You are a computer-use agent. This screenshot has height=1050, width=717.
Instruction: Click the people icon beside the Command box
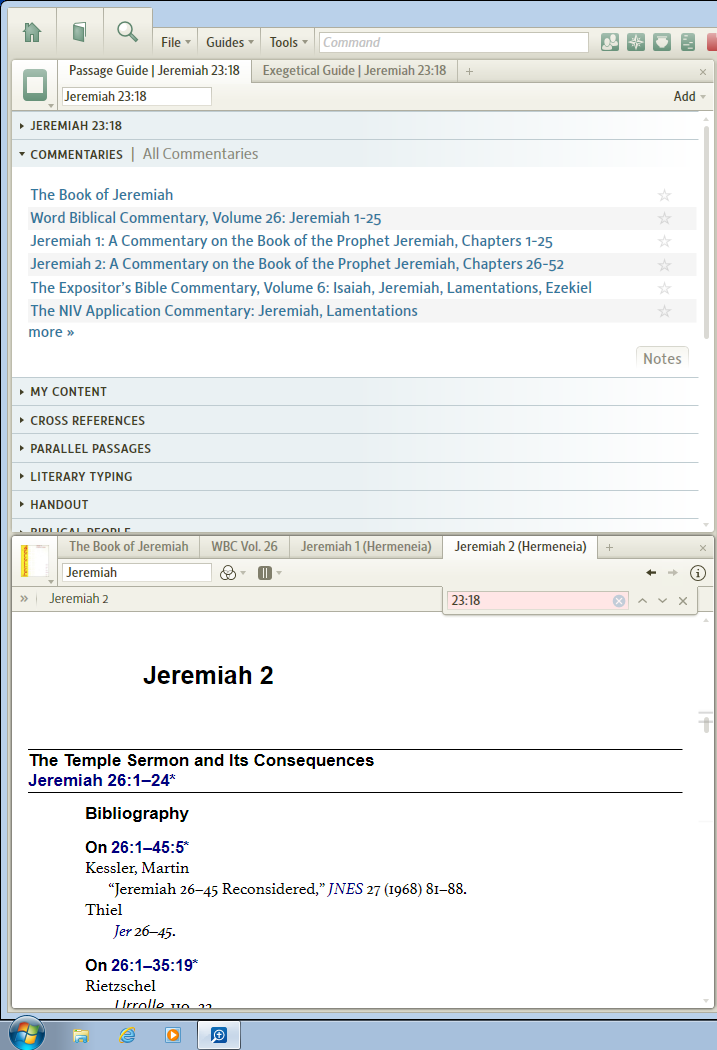609,42
